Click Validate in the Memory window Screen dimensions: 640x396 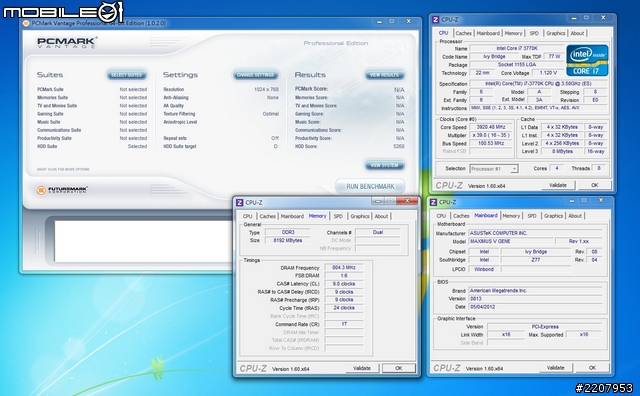pos(362,368)
